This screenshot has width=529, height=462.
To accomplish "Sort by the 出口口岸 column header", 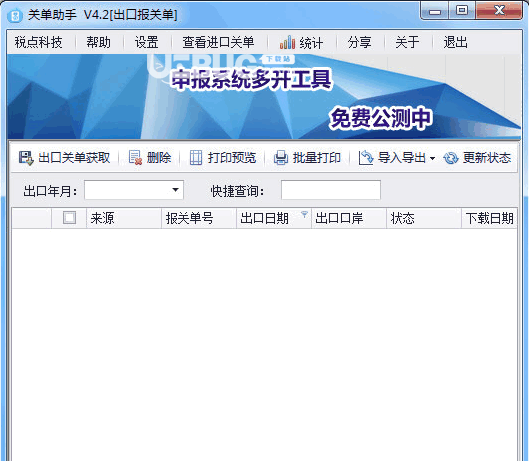I will (x=349, y=218).
